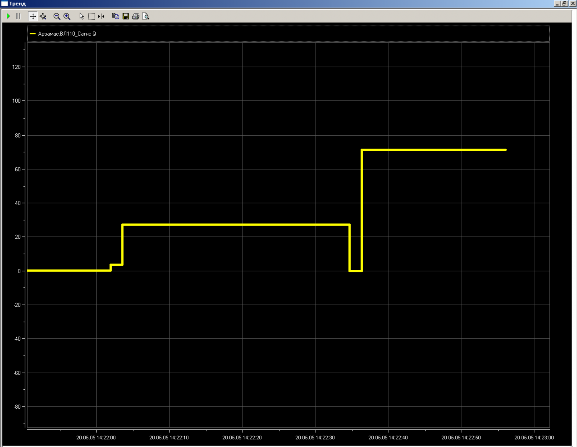Select the axes zoom tool
577x447 pixels.
pyautogui.click(x=43, y=16)
